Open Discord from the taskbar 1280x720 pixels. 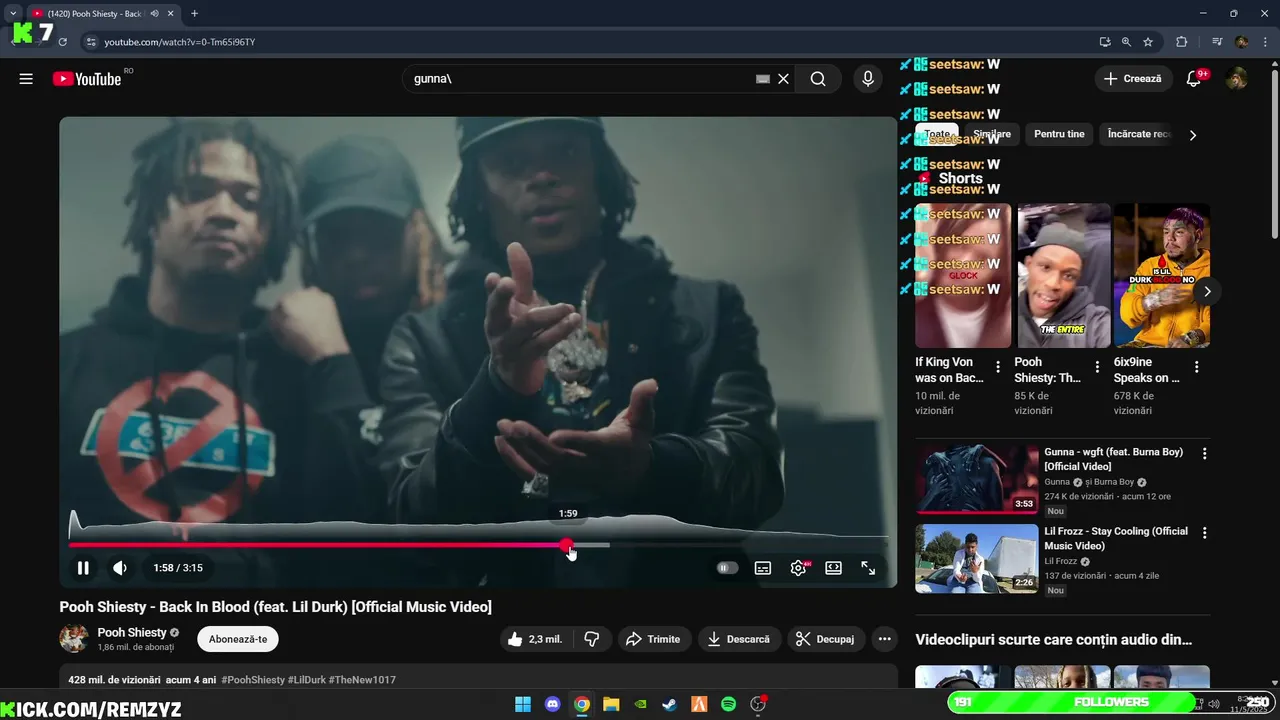(x=553, y=704)
